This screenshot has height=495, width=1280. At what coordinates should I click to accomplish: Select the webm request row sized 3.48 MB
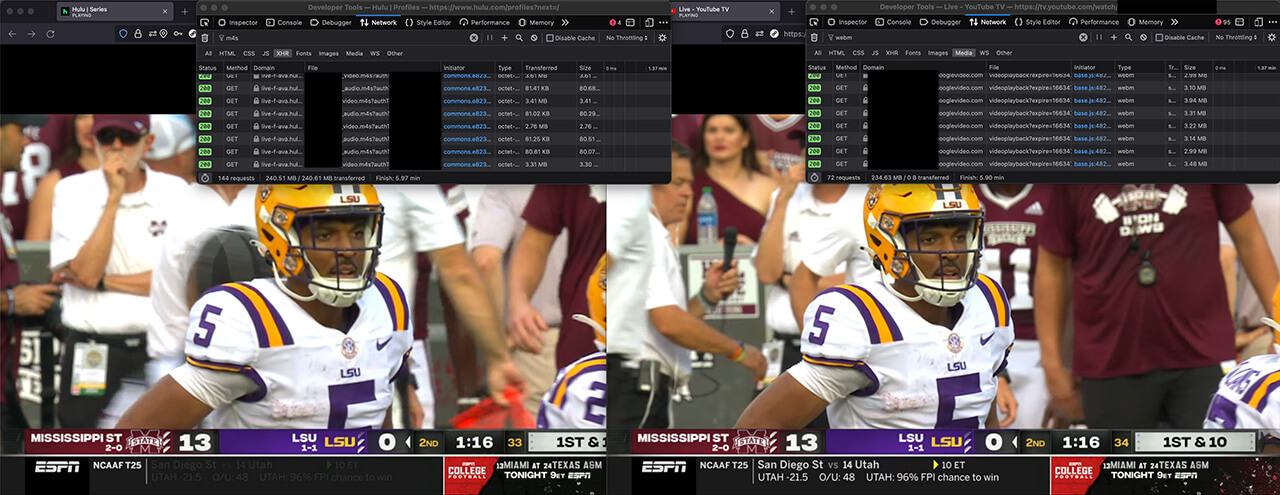1043,164
